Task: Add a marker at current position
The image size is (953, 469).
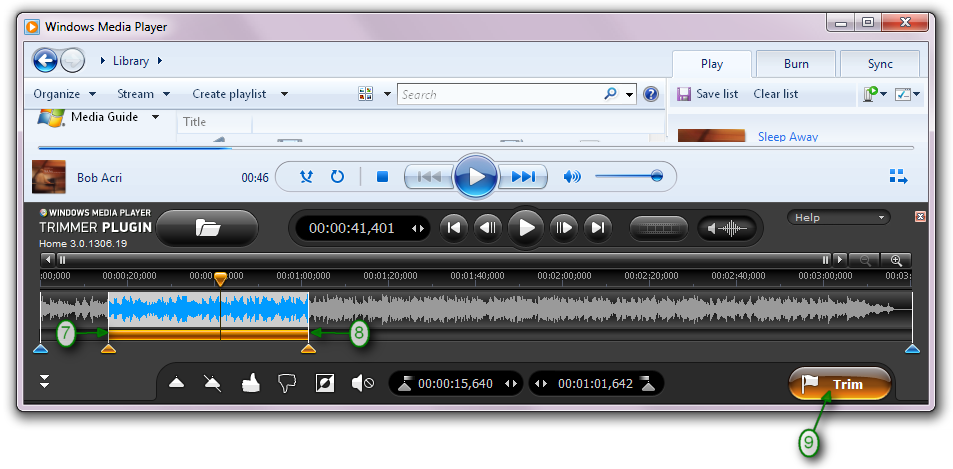Action: (176, 383)
